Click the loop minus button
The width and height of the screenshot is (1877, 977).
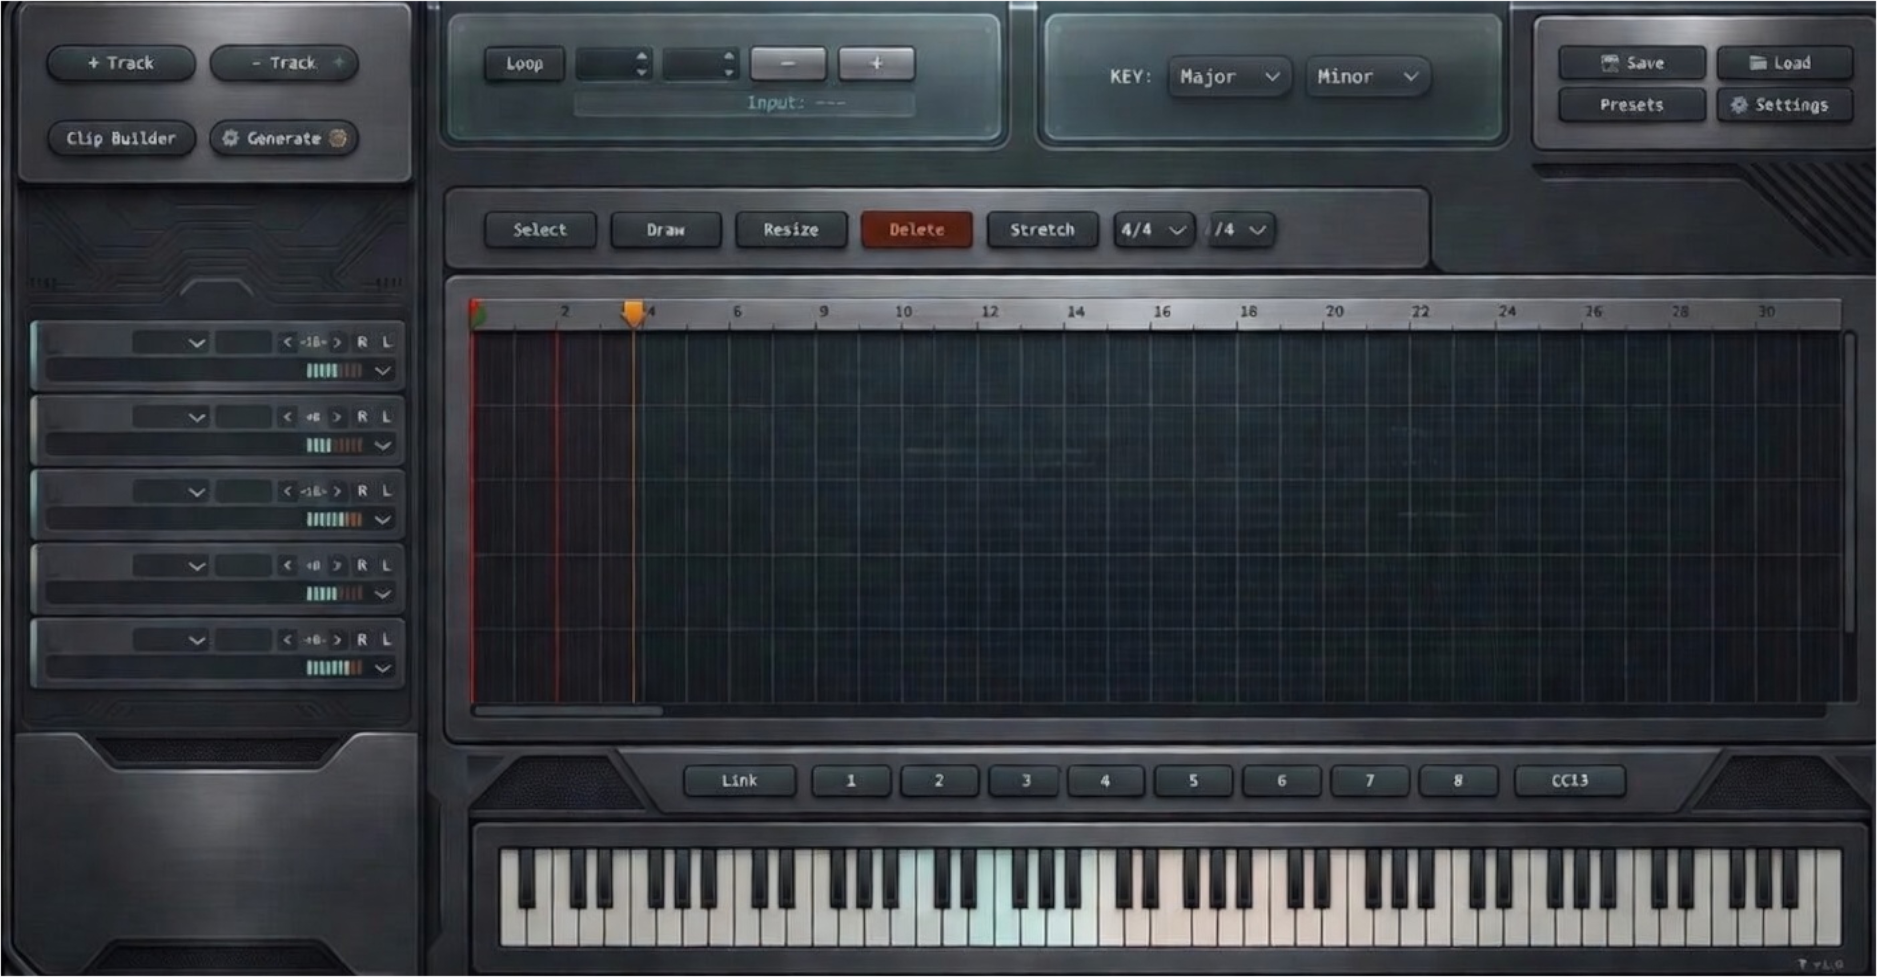point(788,63)
